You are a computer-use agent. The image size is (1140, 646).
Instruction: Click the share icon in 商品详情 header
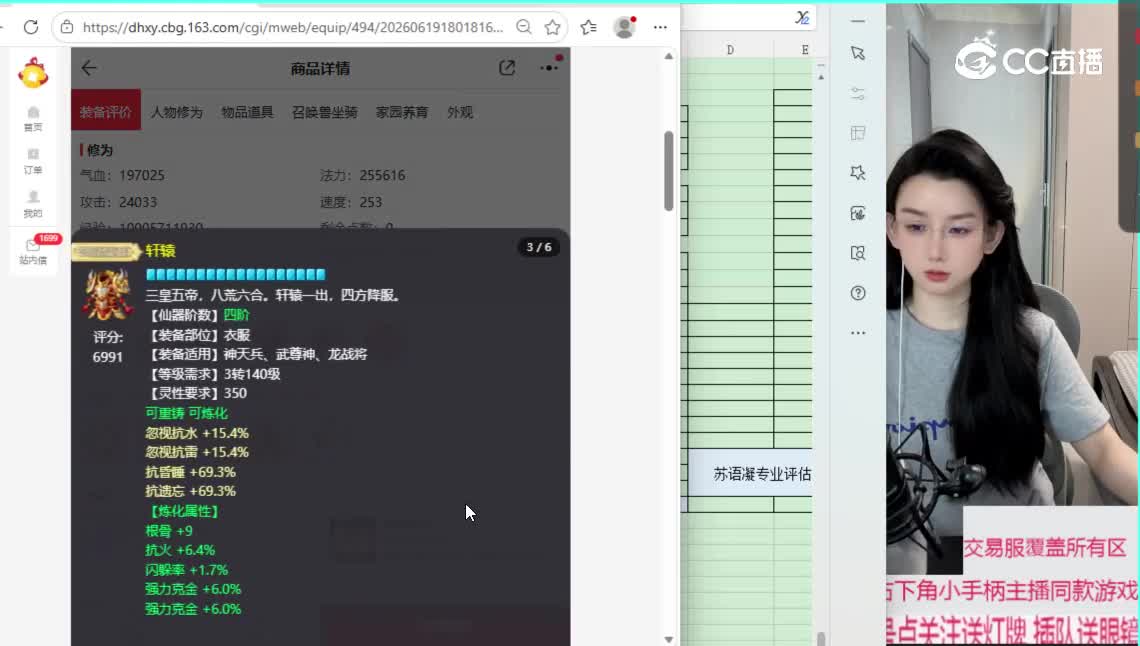507,68
